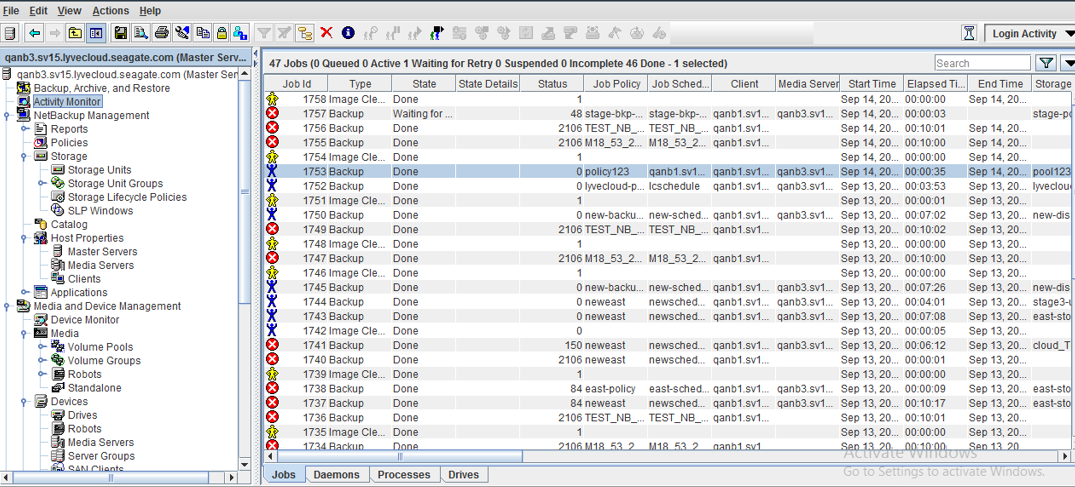Screen dimensions: 1075x487
Task: Expand the Storage Unit Groups node
Action: point(42,184)
